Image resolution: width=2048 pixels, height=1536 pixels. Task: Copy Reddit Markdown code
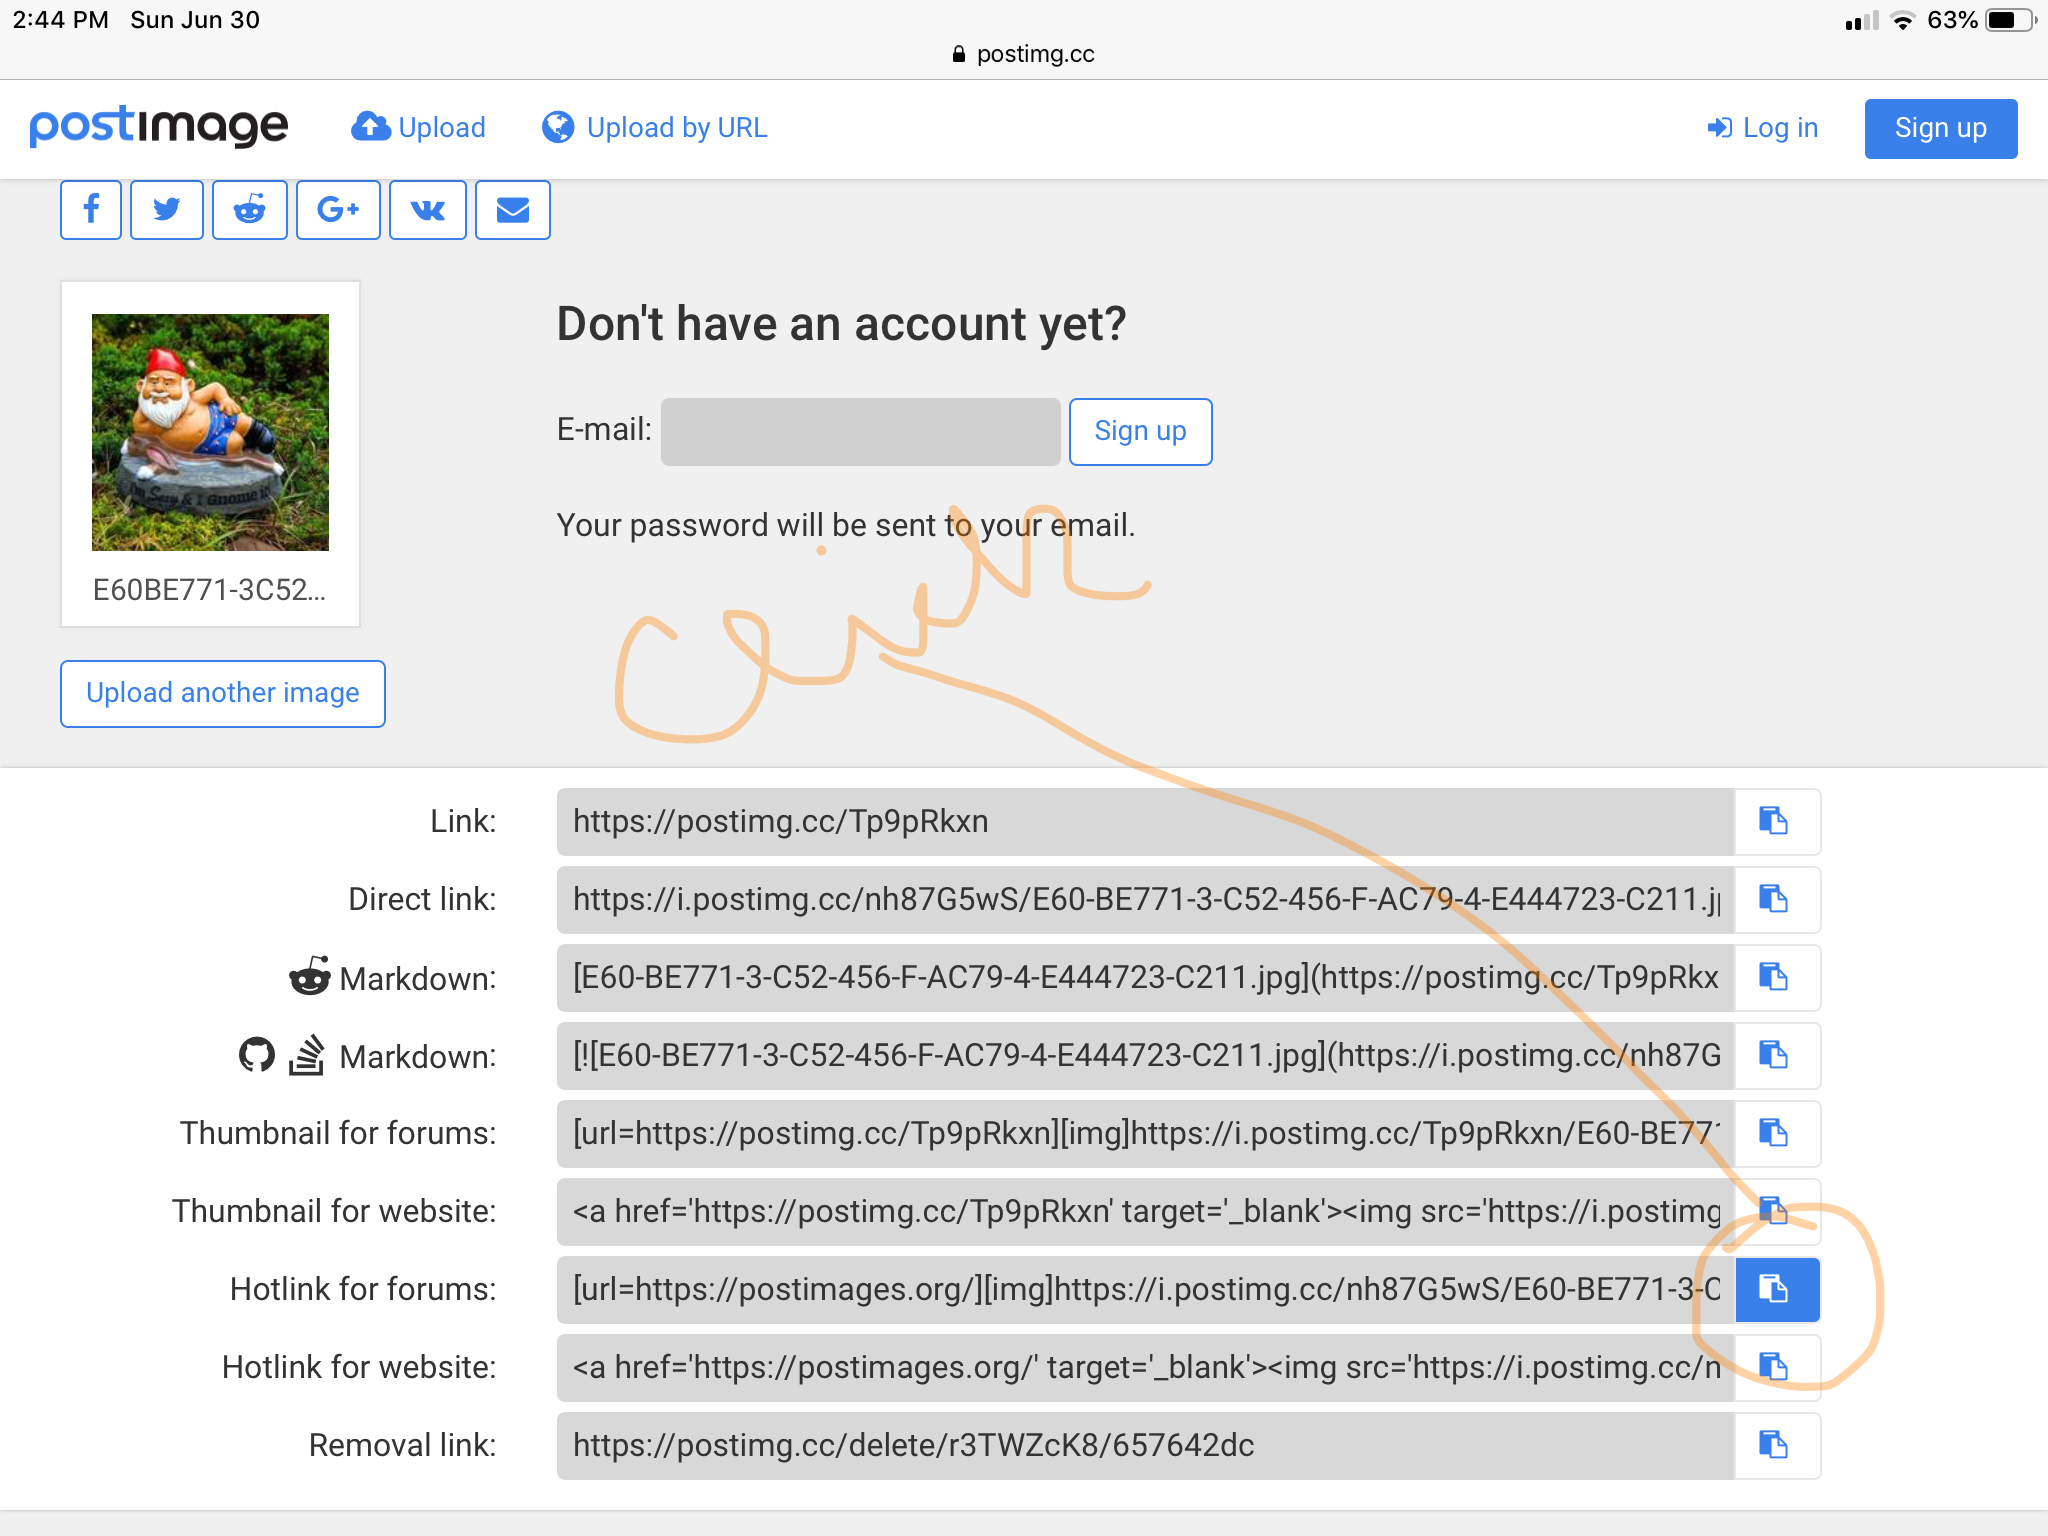[1776, 978]
